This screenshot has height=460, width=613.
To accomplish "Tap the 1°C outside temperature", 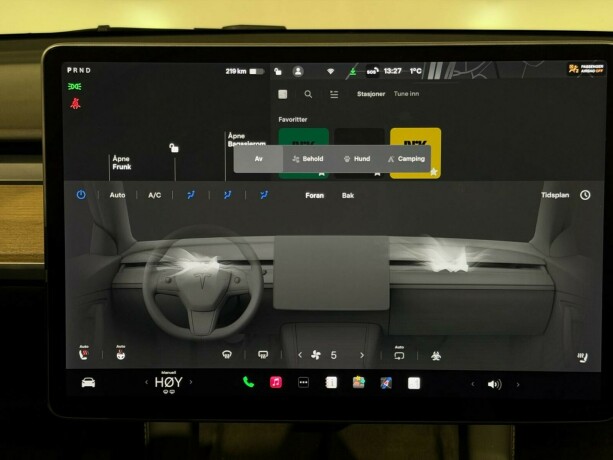I will tap(415, 71).
